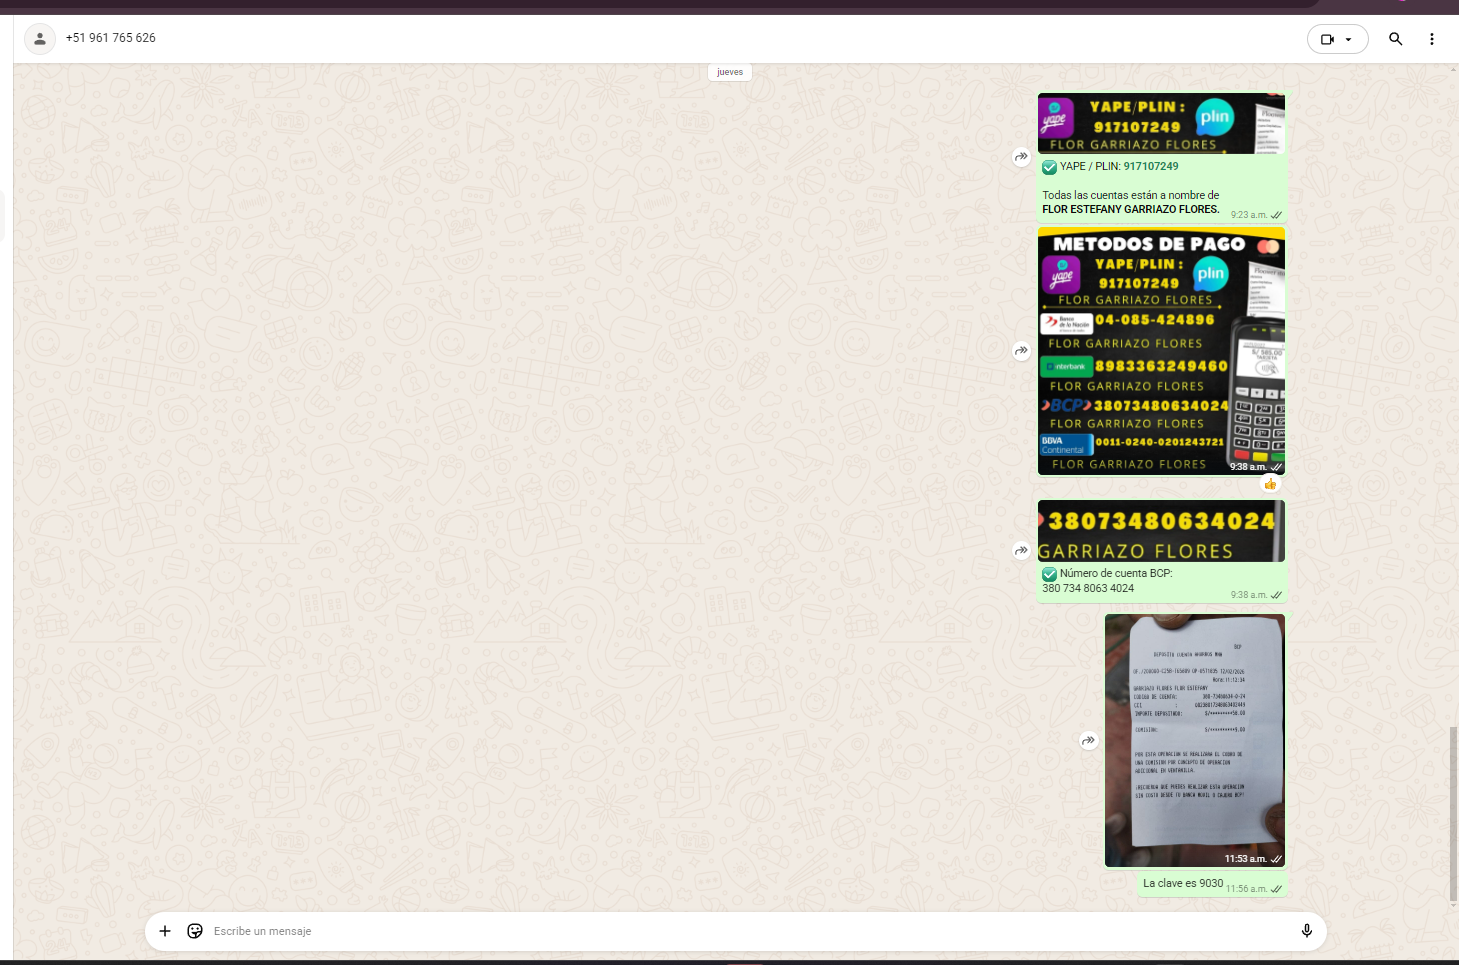Forward the BCP receipt photo
This screenshot has width=1459, height=965.
(x=1088, y=740)
